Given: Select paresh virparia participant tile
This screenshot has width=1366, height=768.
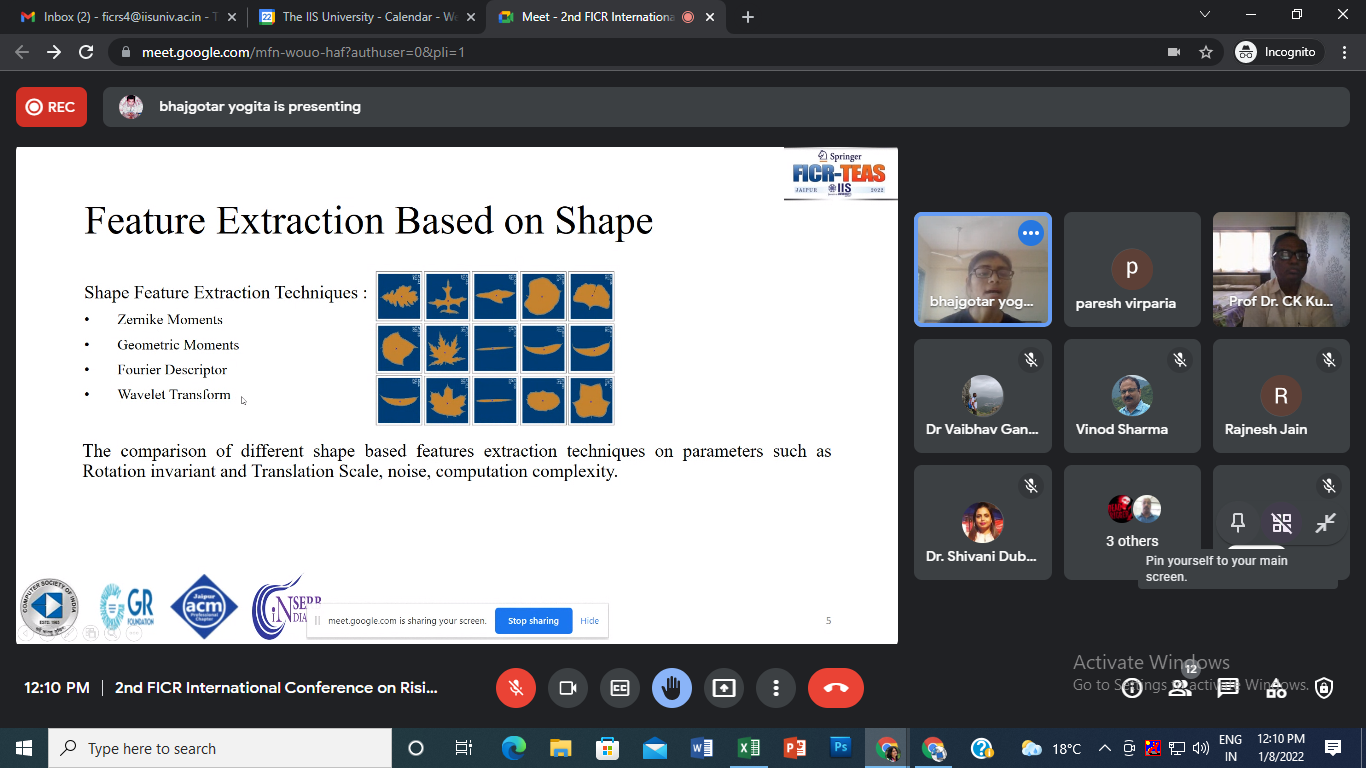Looking at the screenshot, I should (1132, 270).
